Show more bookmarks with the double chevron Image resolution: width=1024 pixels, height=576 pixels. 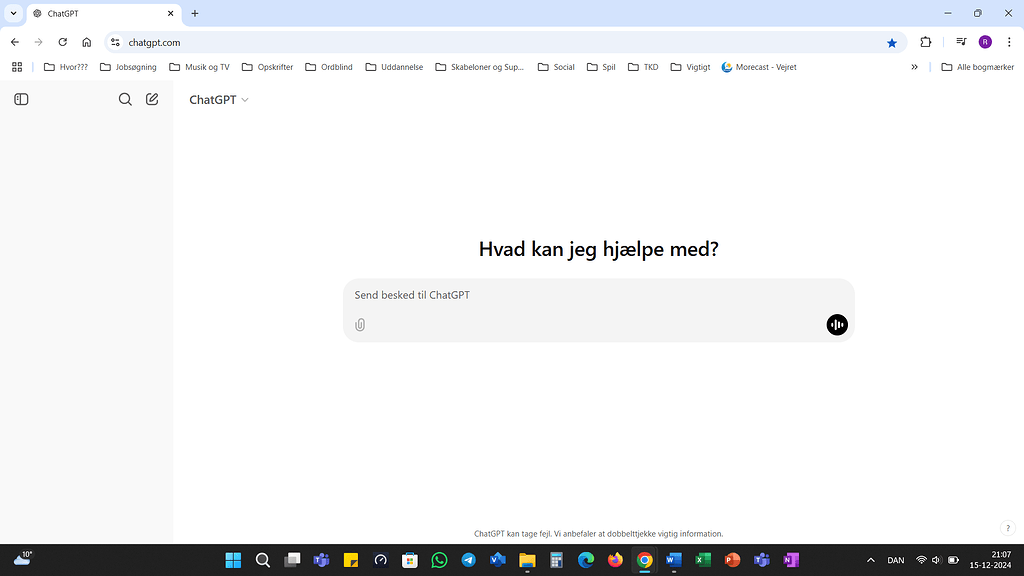[914, 67]
